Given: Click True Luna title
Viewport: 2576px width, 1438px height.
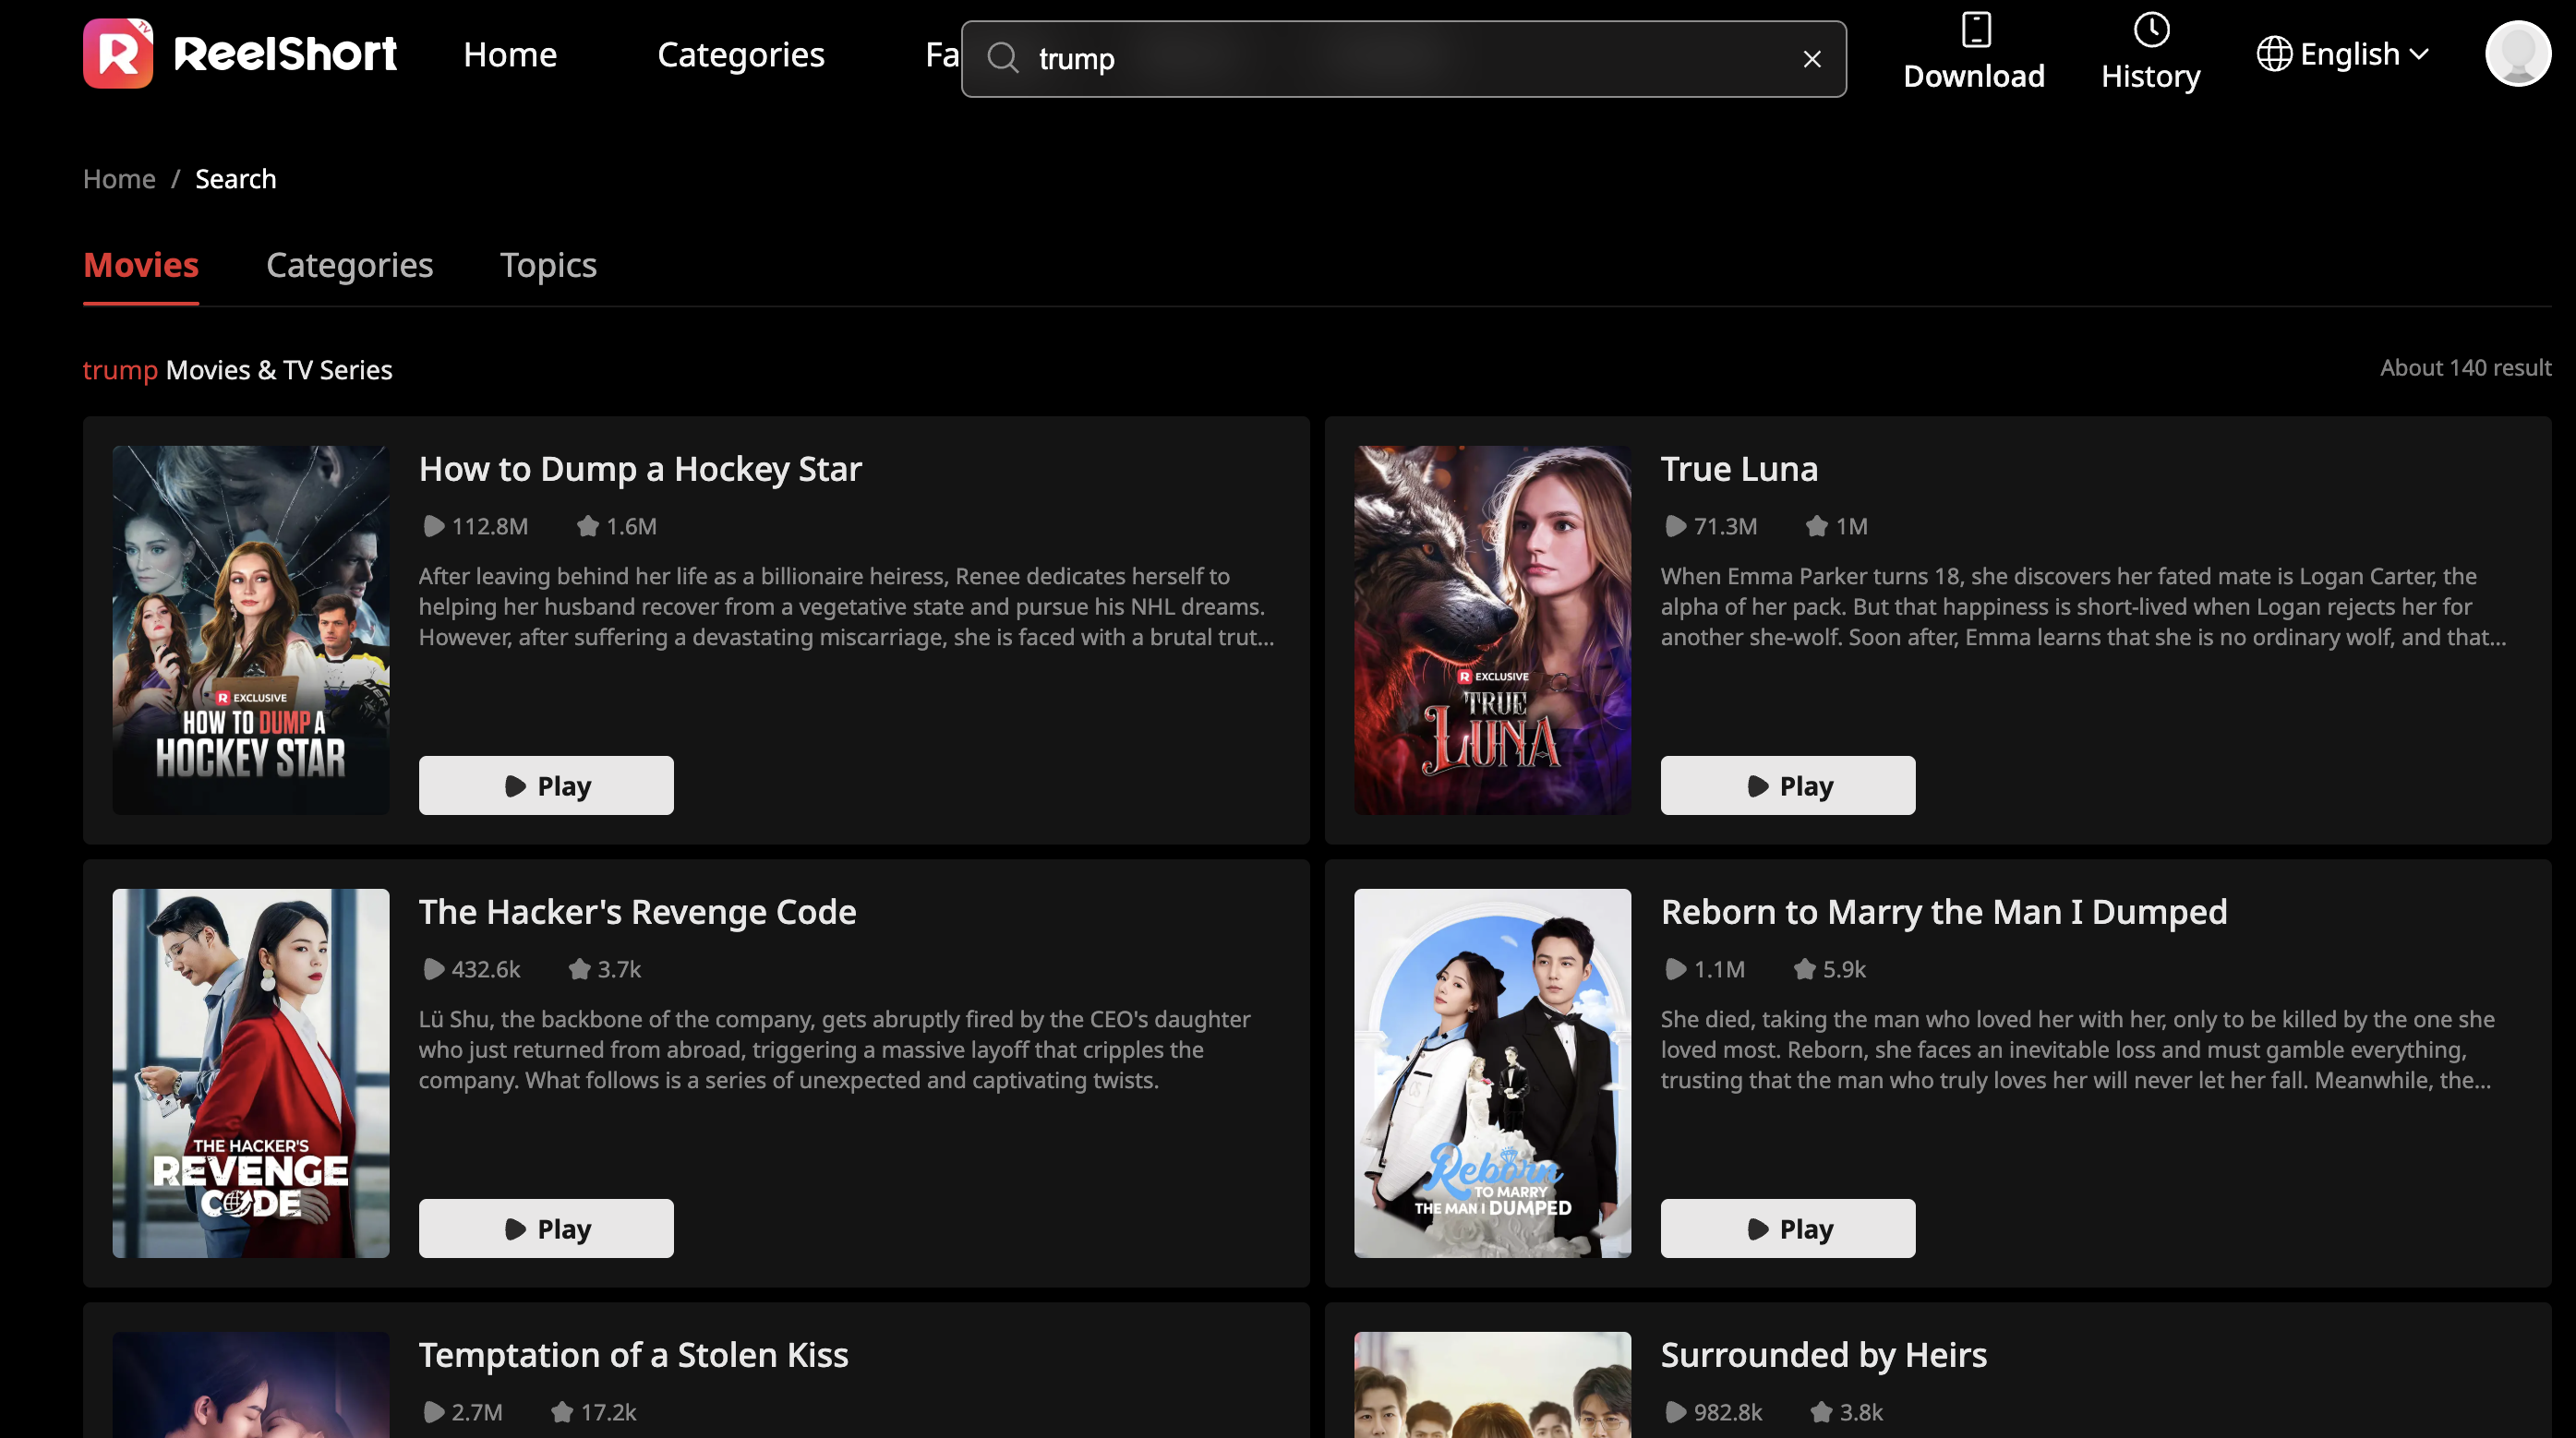Looking at the screenshot, I should [1739, 469].
